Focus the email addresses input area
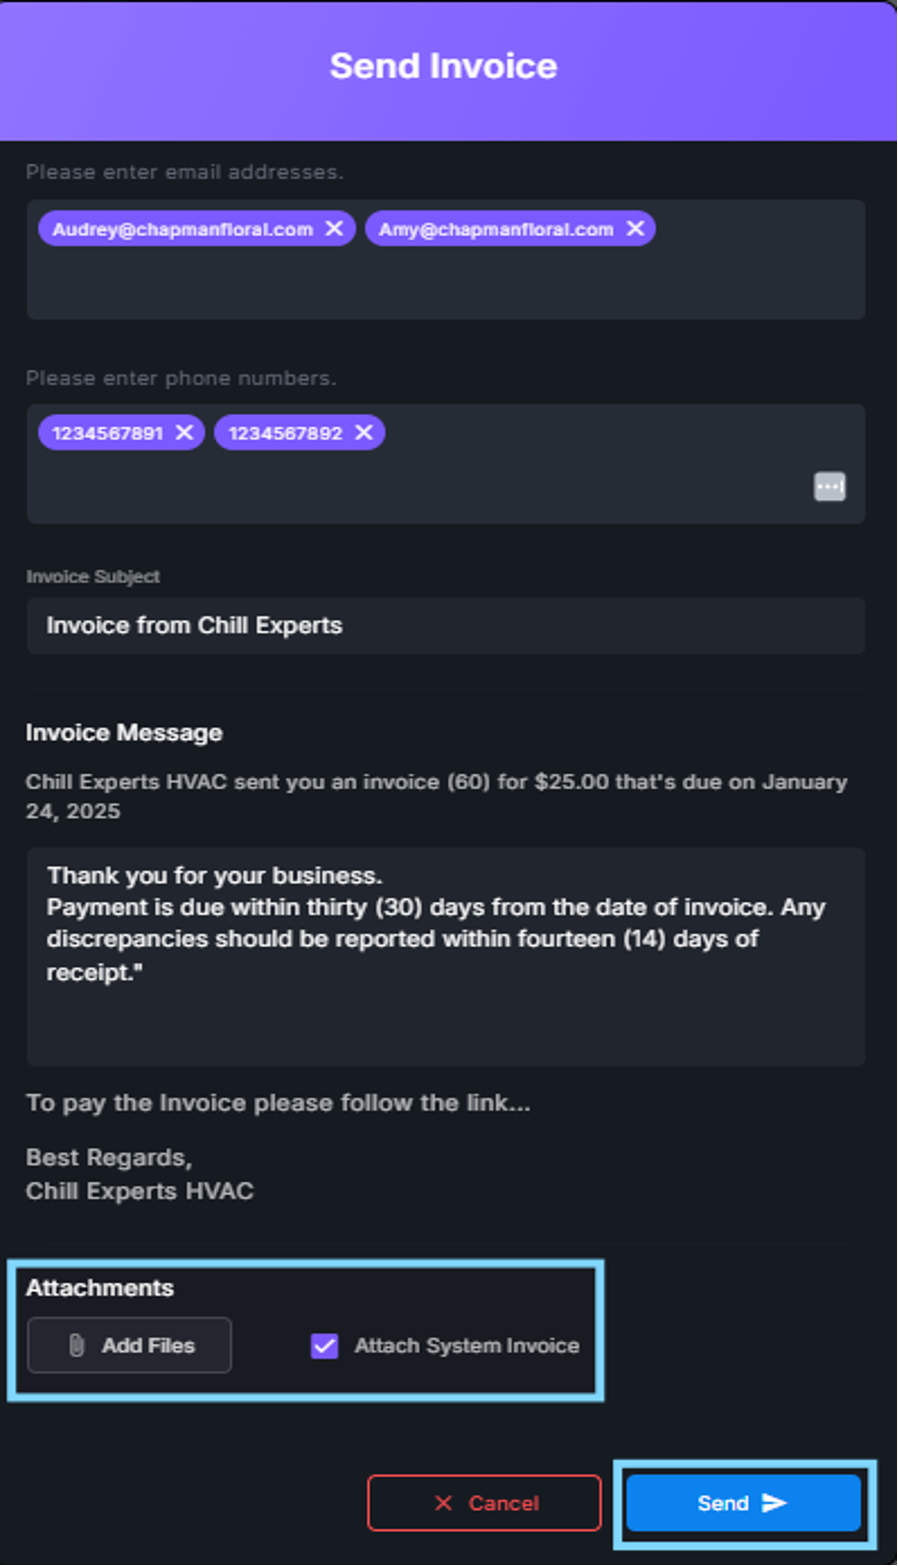 (445, 285)
